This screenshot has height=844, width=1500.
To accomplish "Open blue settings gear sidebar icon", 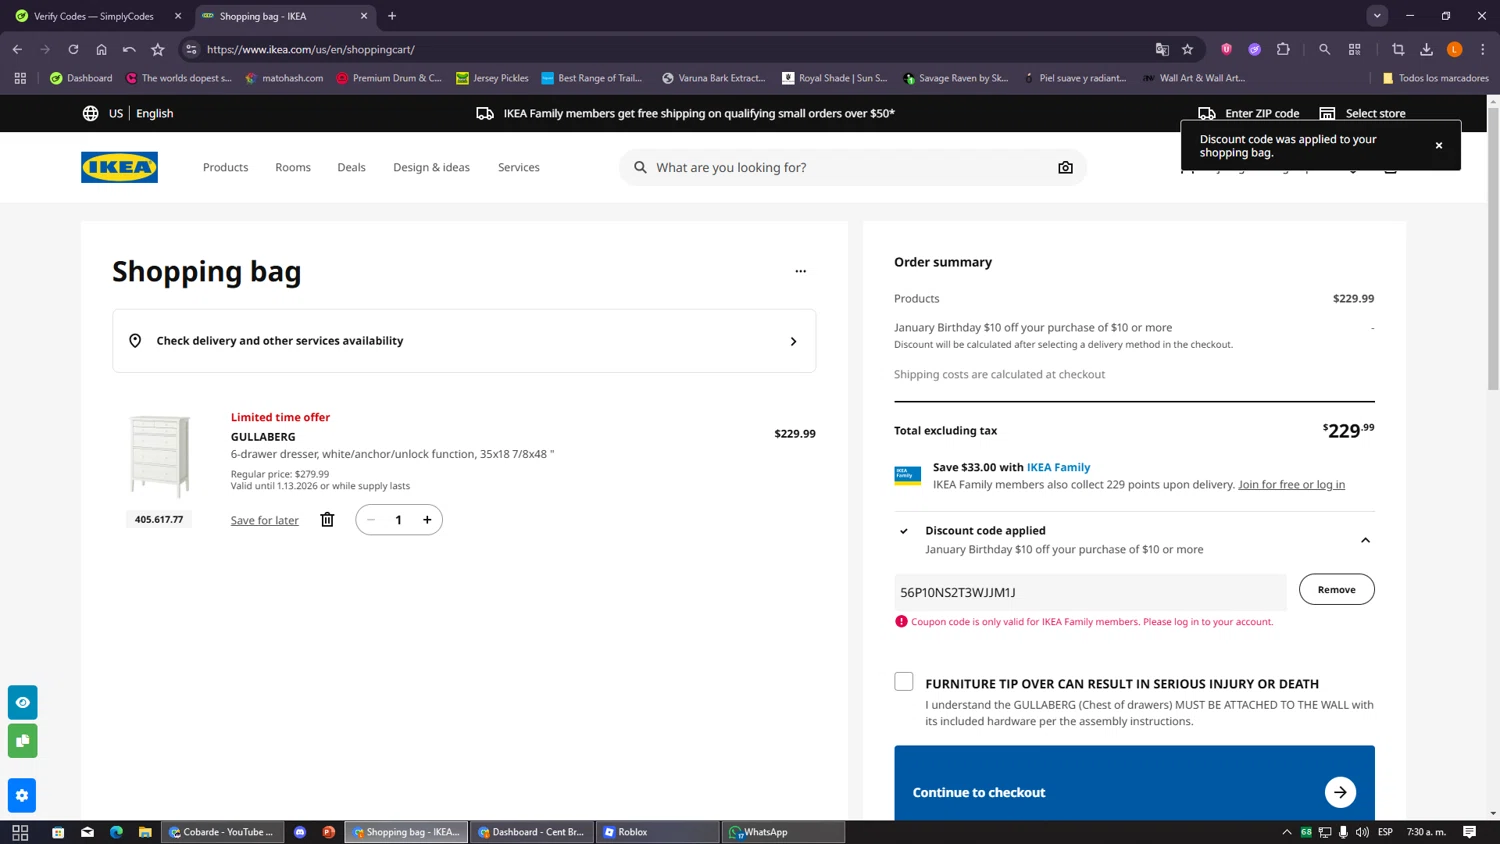I will [x=22, y=796].
